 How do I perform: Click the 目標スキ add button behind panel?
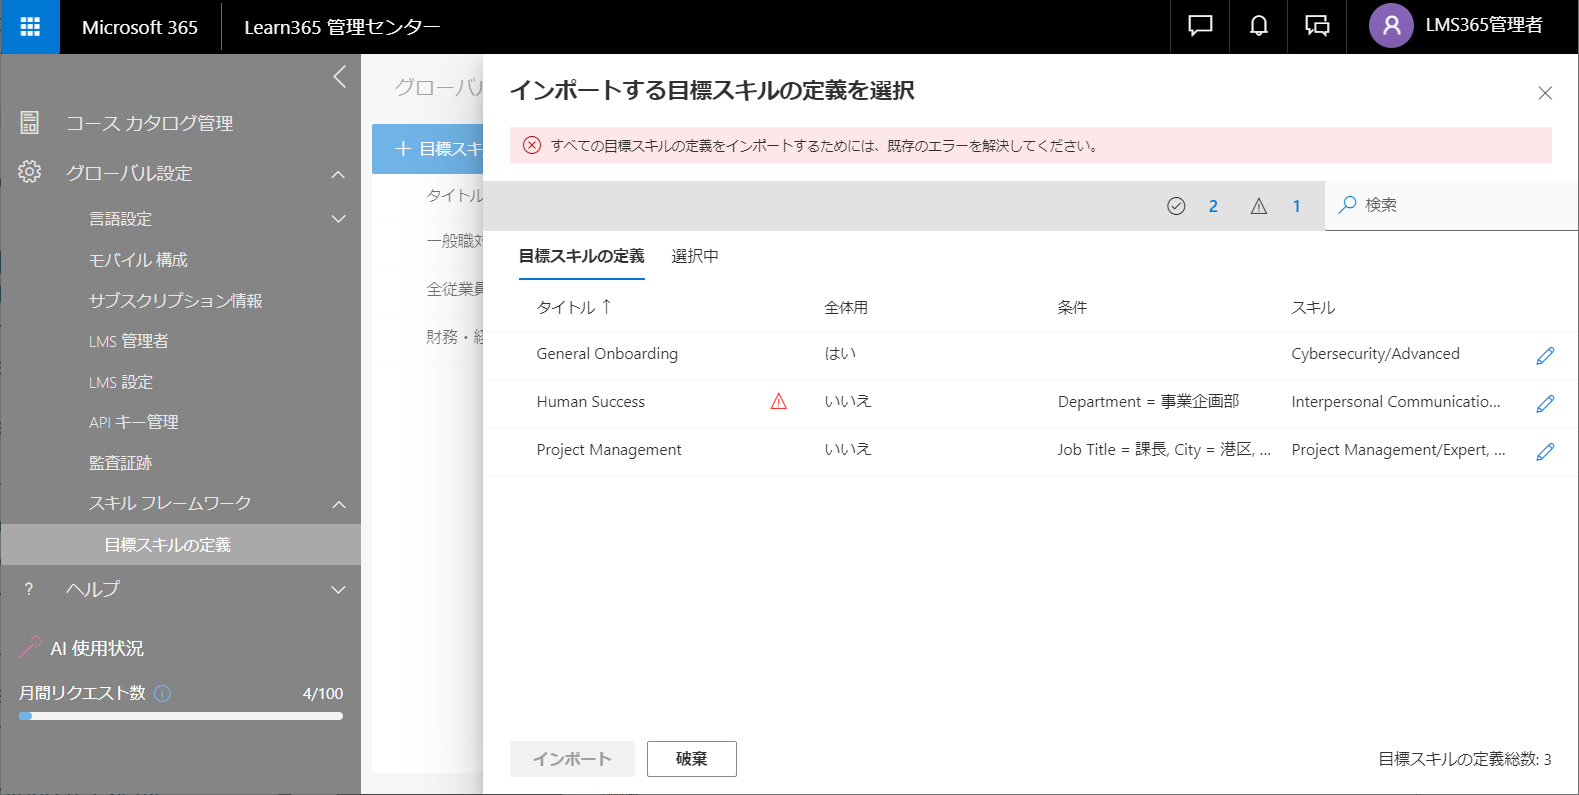(x=428, y=149)
